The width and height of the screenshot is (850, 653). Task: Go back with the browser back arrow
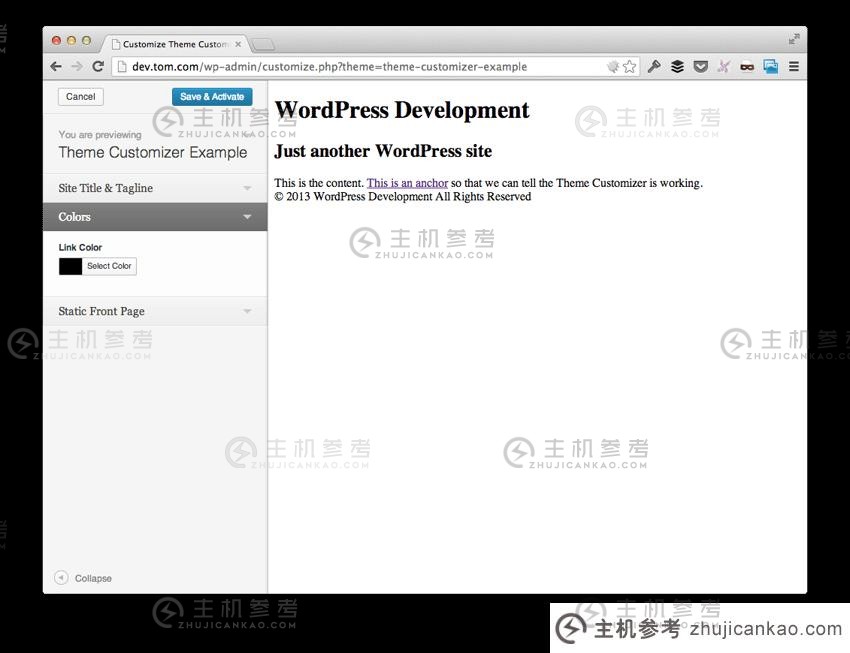56,67
